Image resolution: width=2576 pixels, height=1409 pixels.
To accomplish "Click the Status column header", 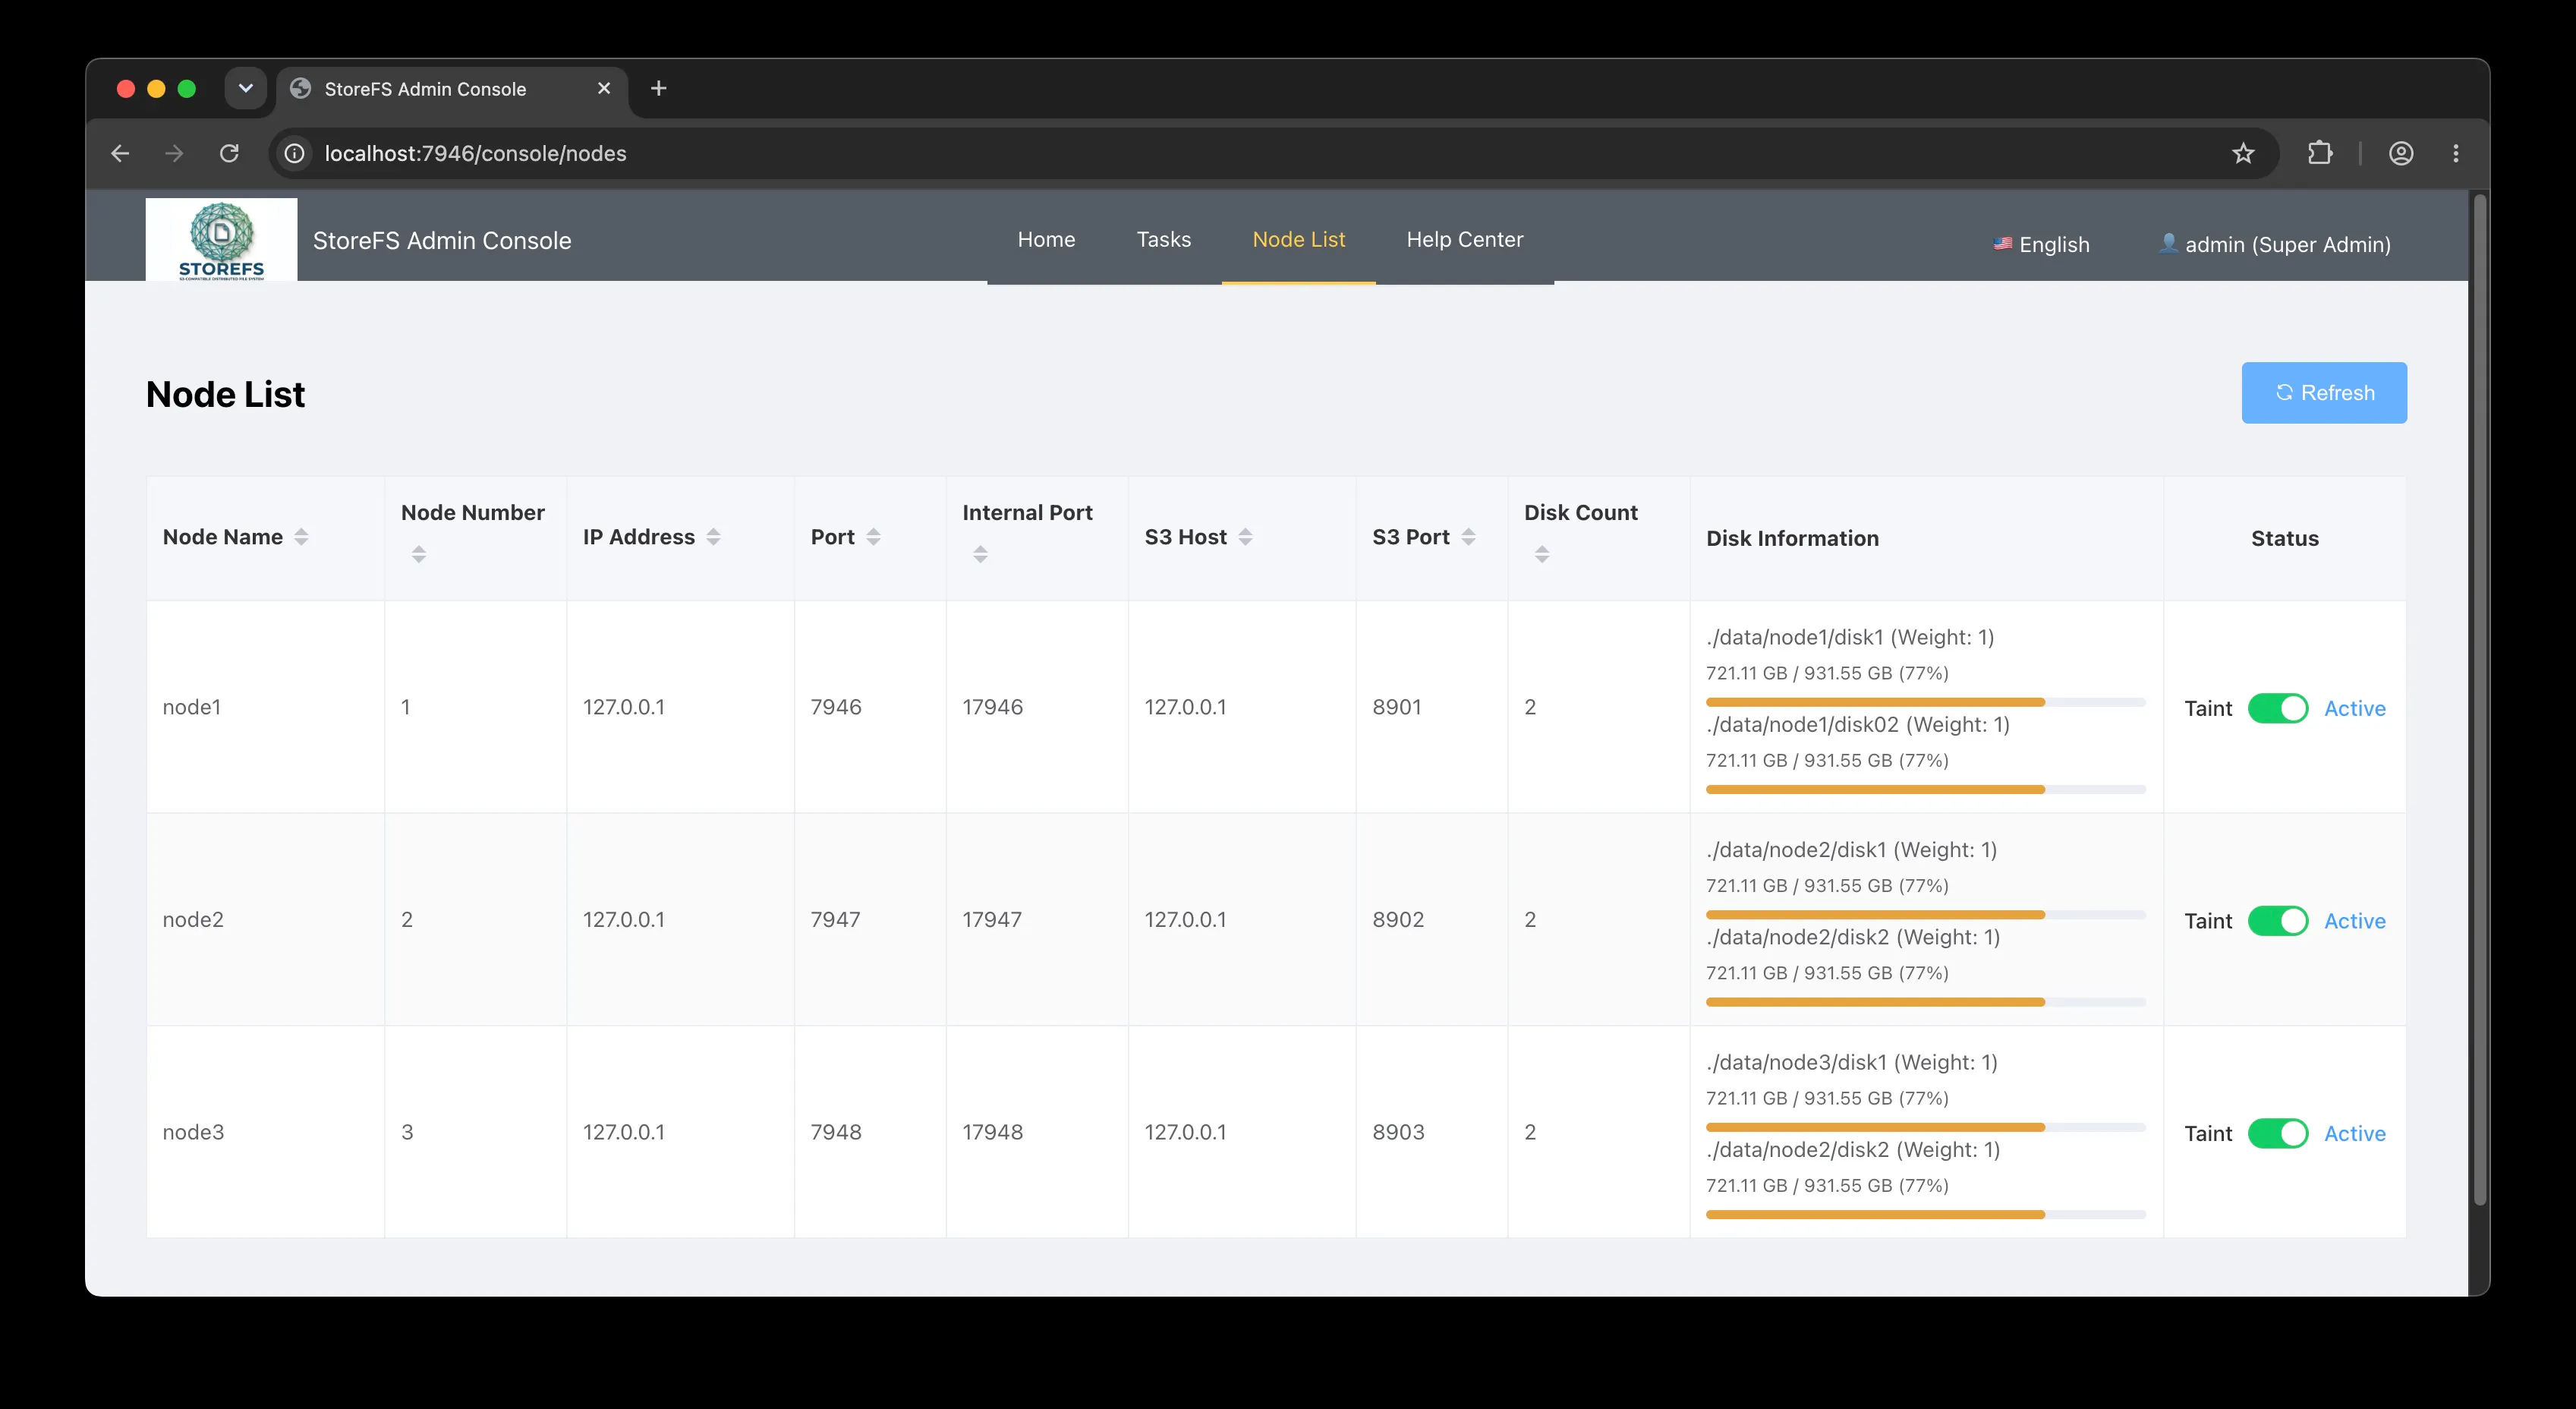I will click(x=2285, y=538).
